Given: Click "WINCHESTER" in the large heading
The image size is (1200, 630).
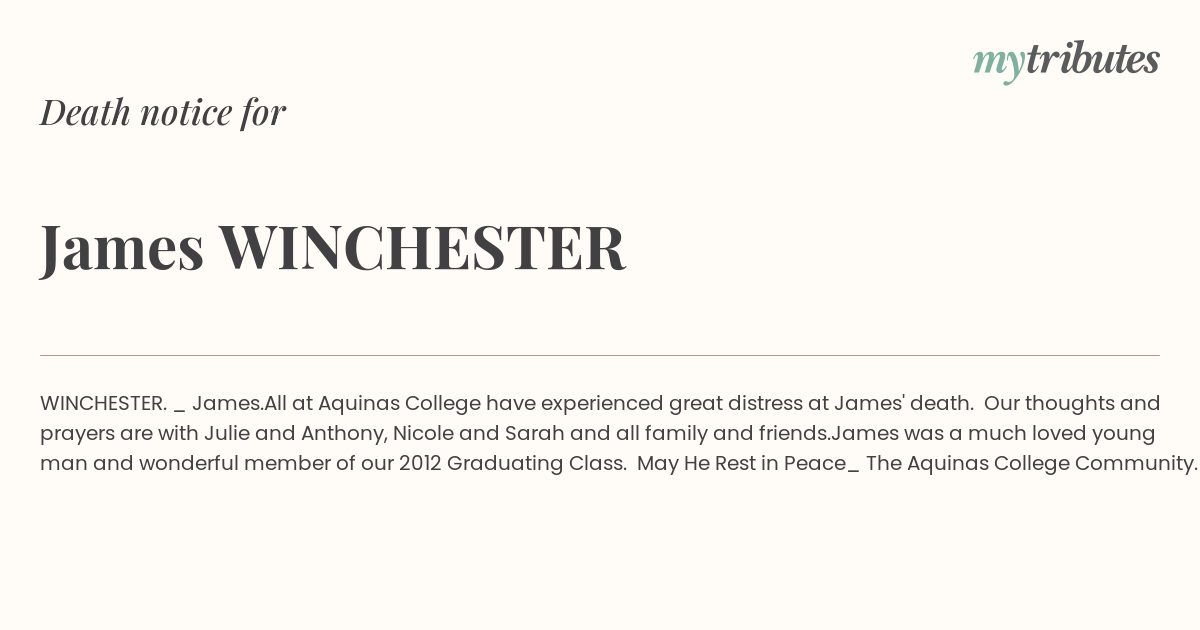Looking at the screenshot, I should coord(422,247).
